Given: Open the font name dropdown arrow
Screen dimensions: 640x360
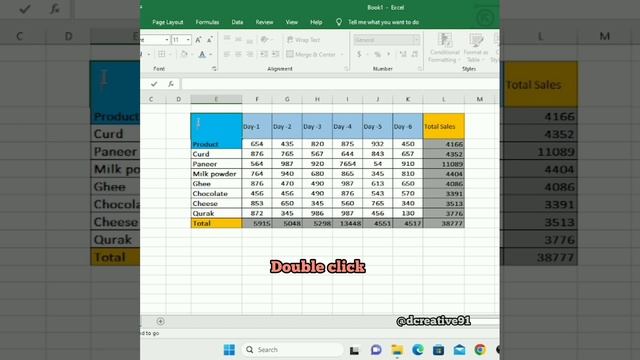Looking at the screenshot, I should click(167, 40).
